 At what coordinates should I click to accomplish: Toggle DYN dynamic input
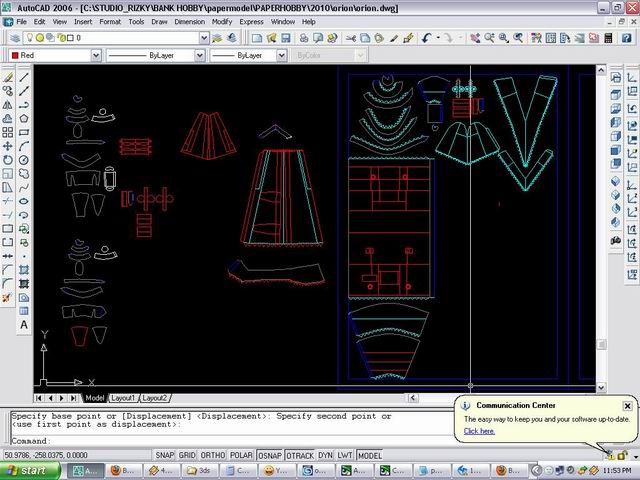(x=325, y=455)
